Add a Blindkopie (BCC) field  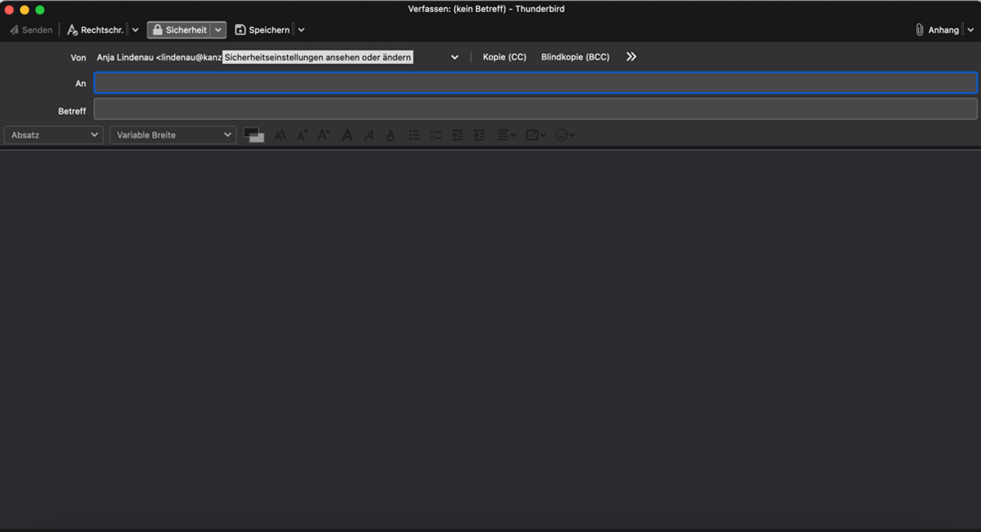tap(575, 57)
